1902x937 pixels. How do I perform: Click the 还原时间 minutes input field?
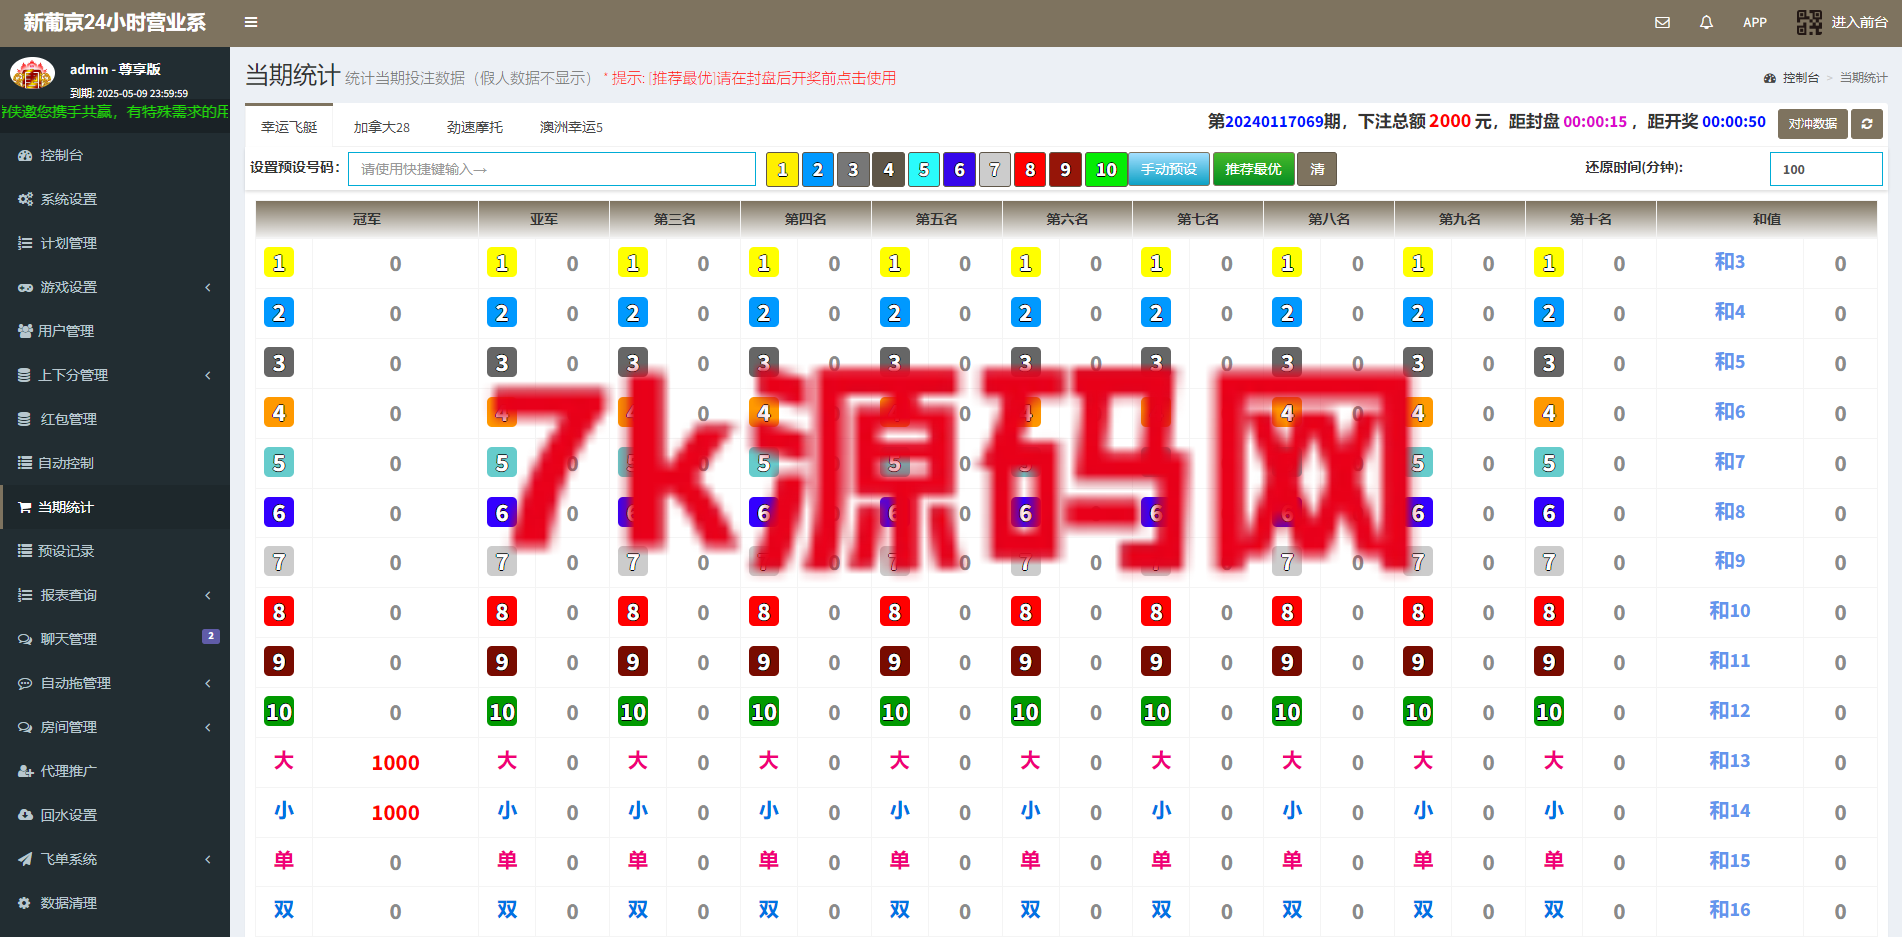[1826, 169]
